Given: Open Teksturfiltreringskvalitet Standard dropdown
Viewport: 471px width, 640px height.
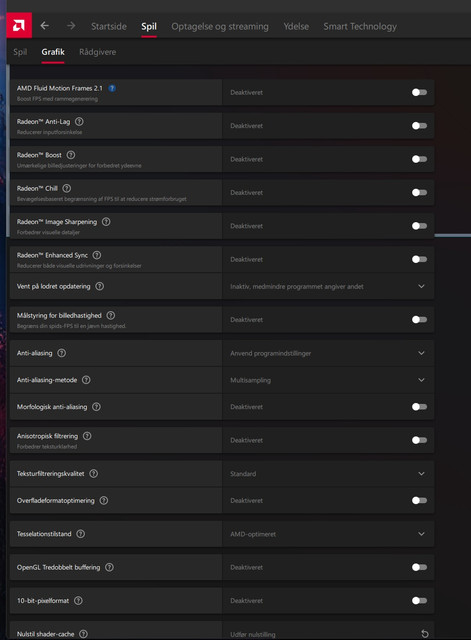Looking at the screenshot, I should pos(328,473).
